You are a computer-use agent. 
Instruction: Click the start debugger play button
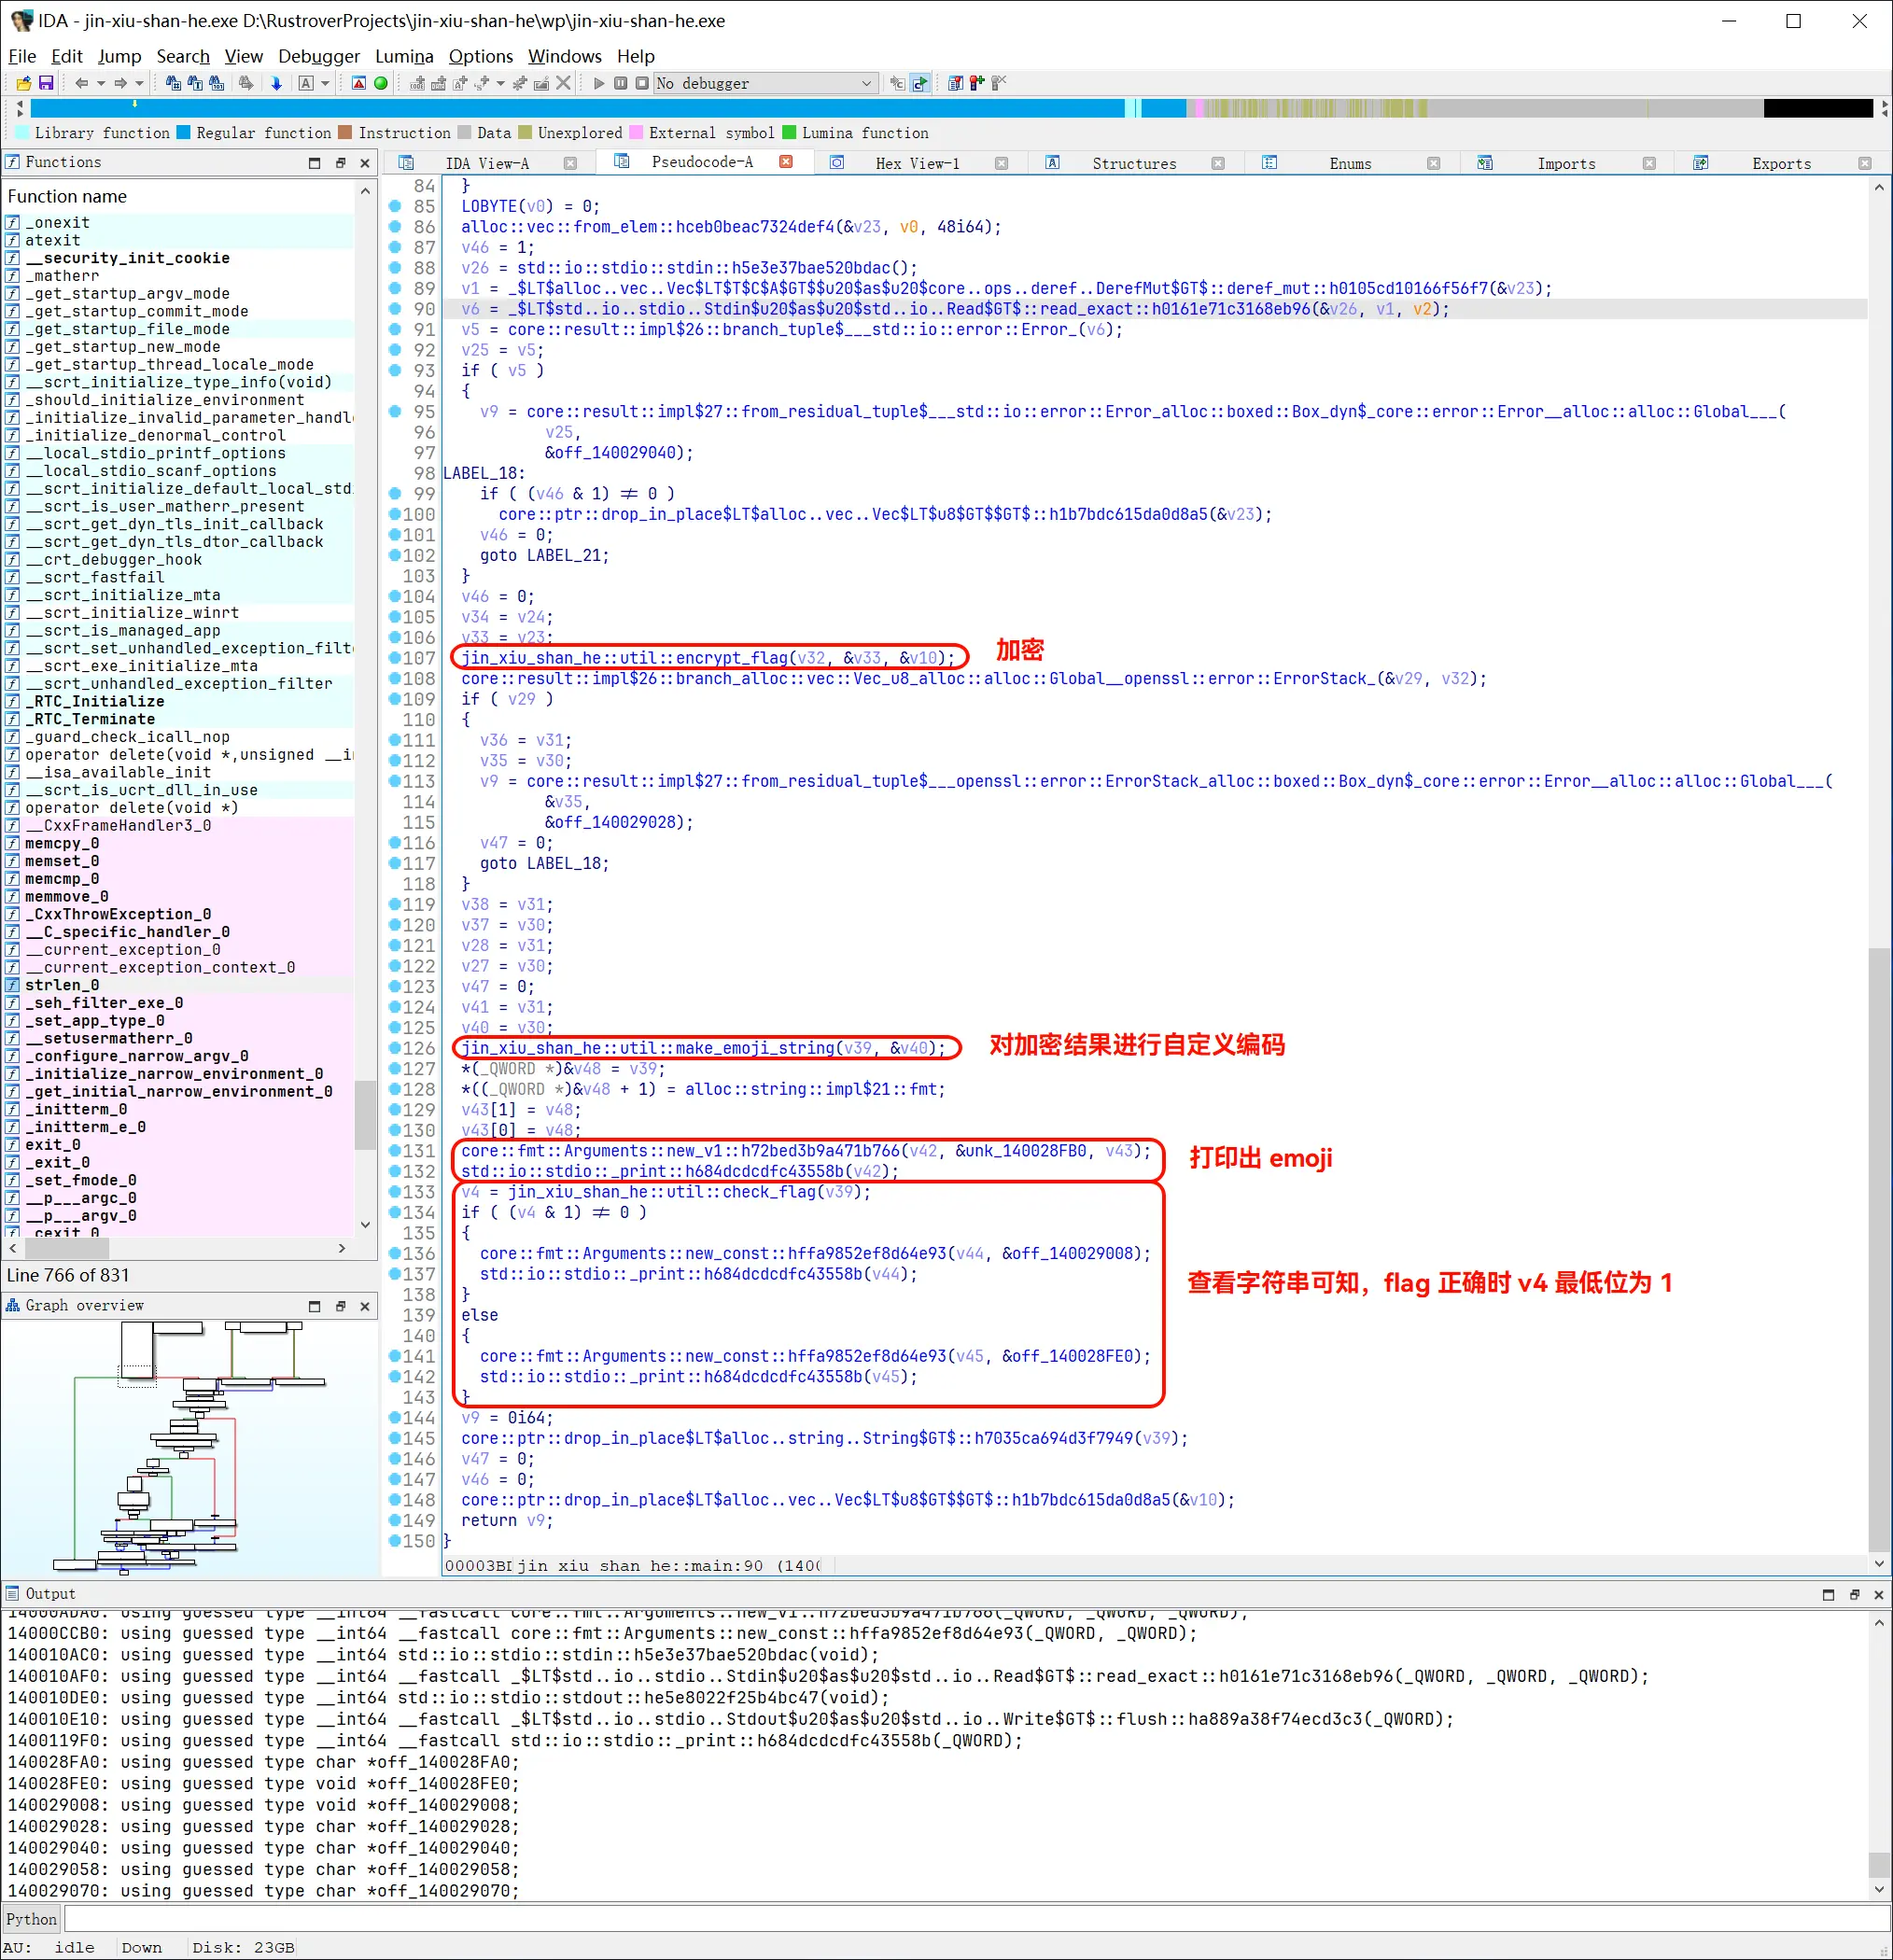598,83
